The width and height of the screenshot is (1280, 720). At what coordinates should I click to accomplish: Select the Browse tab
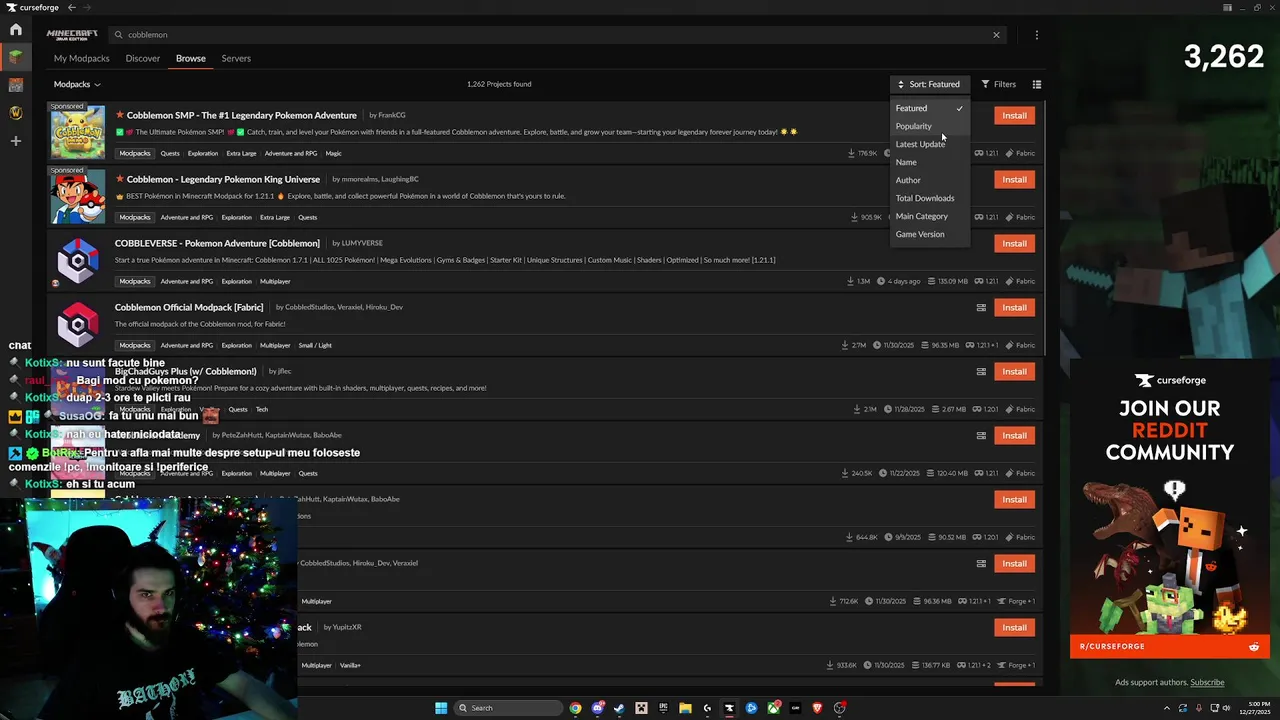click(191, 58)
